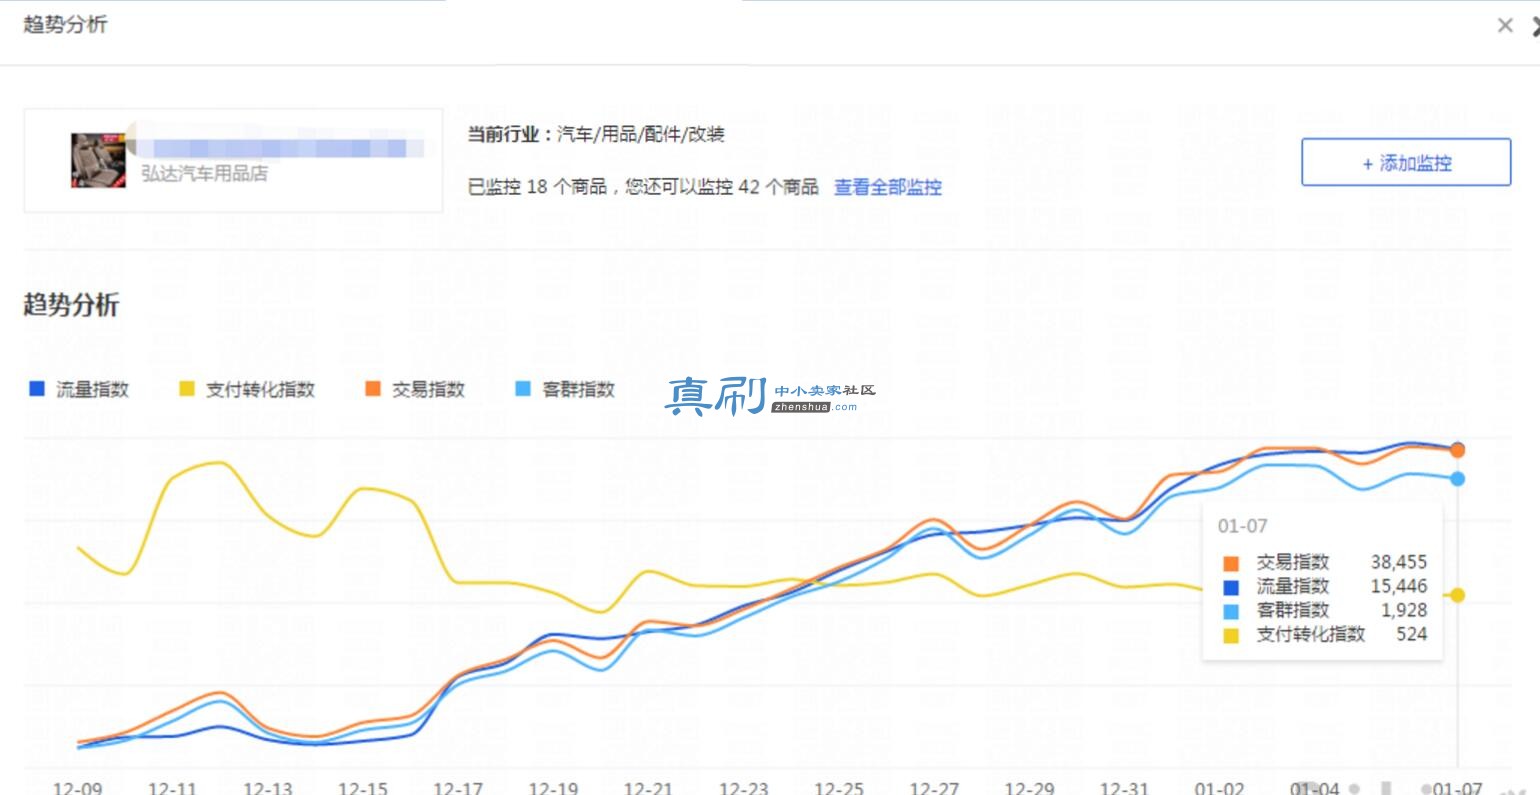Toggle the 客群指数 legend series
Screen dimensions: 1540x795
[565, 389]
